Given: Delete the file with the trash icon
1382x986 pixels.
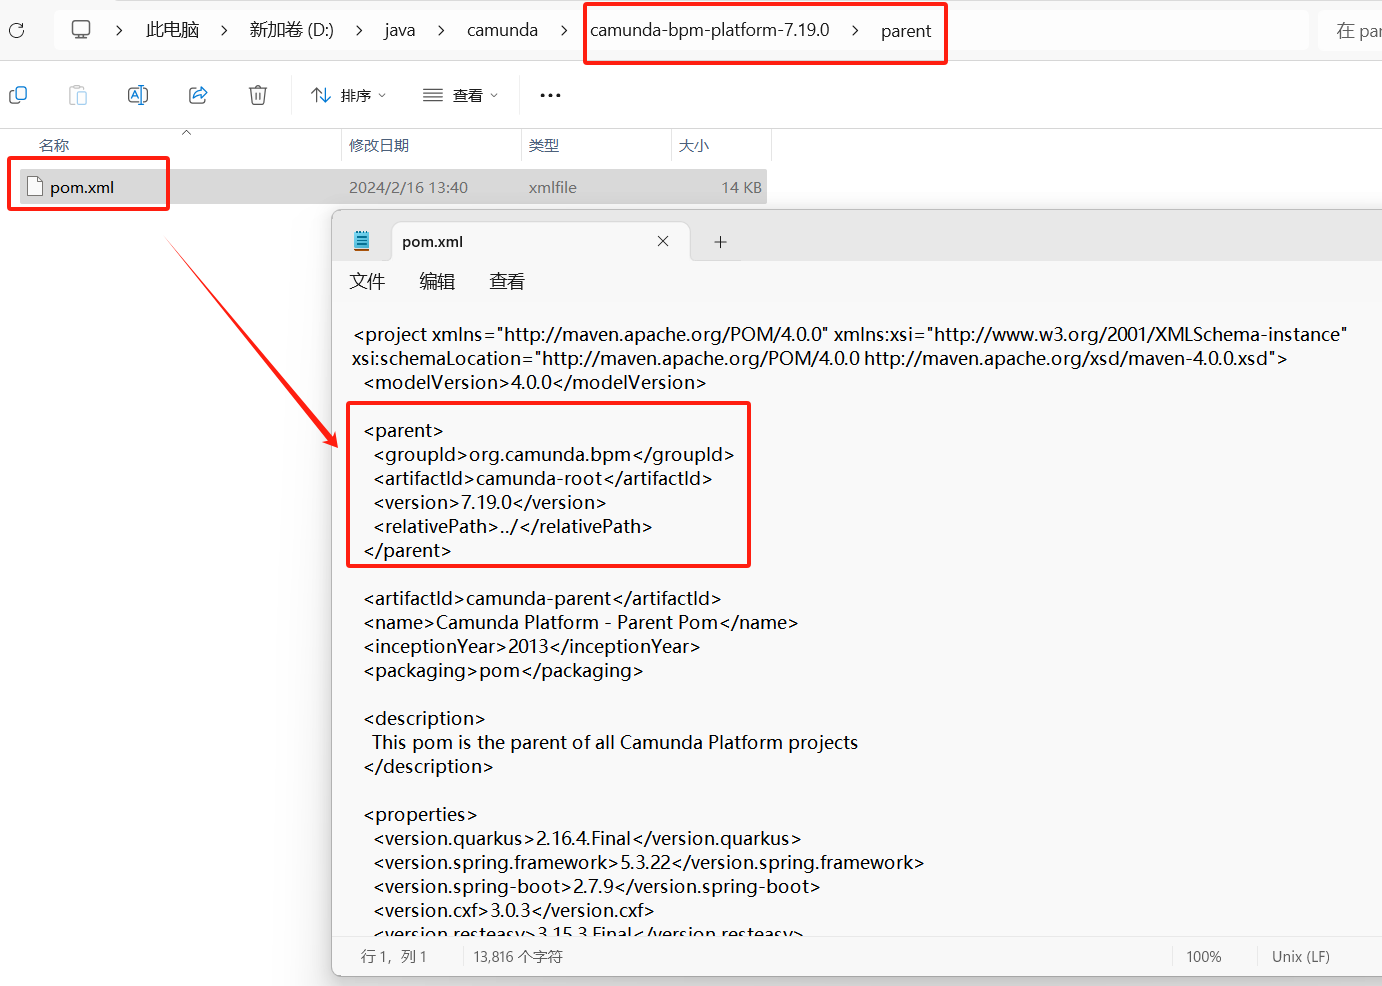Looking at the screenshot, I should 258,95.
